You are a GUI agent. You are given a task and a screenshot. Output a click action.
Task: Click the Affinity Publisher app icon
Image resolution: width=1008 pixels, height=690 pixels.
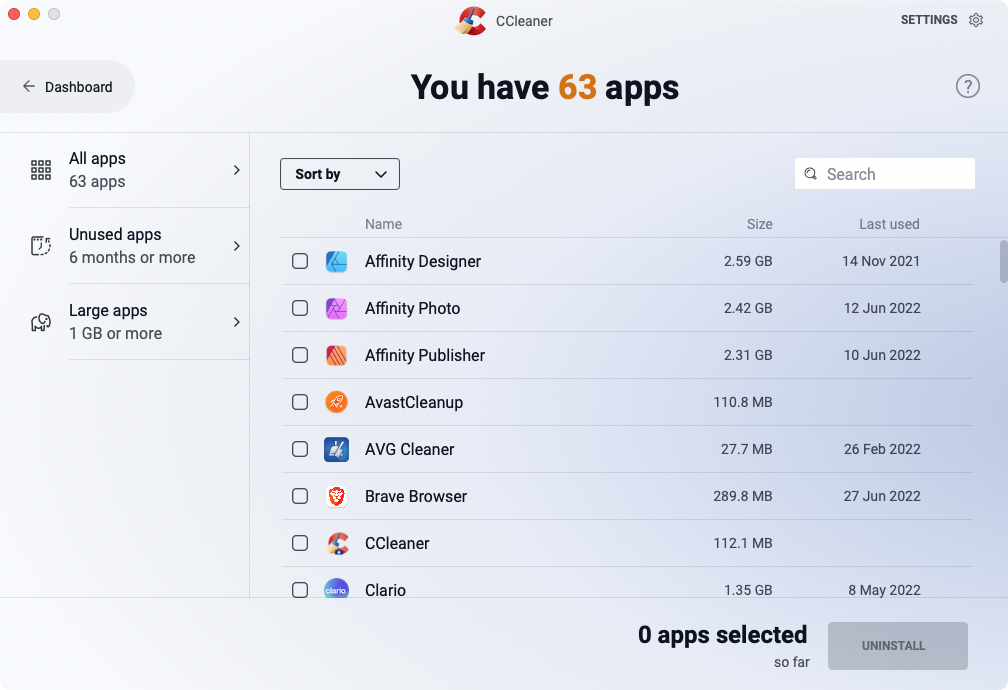(336, 355)
